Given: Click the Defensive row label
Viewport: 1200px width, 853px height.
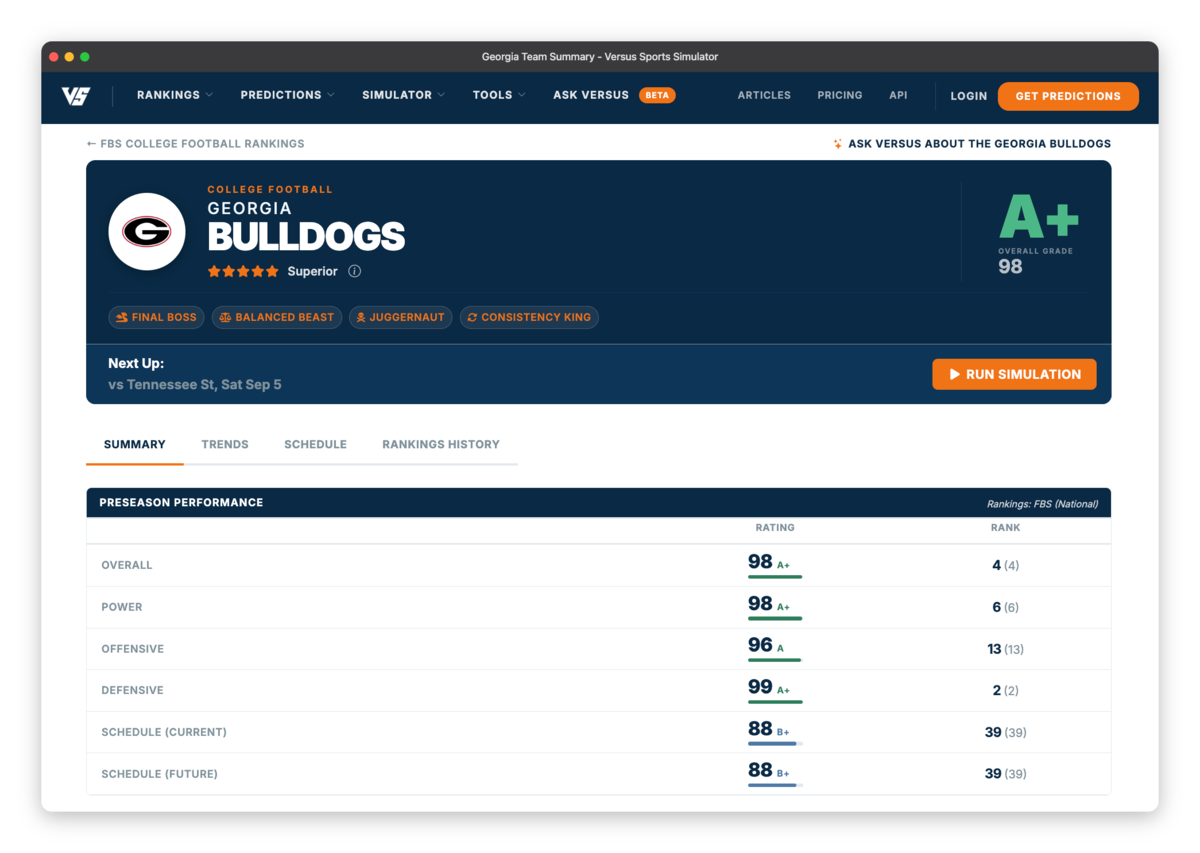Looking at the screenshot, I should (x=132, y=690).
